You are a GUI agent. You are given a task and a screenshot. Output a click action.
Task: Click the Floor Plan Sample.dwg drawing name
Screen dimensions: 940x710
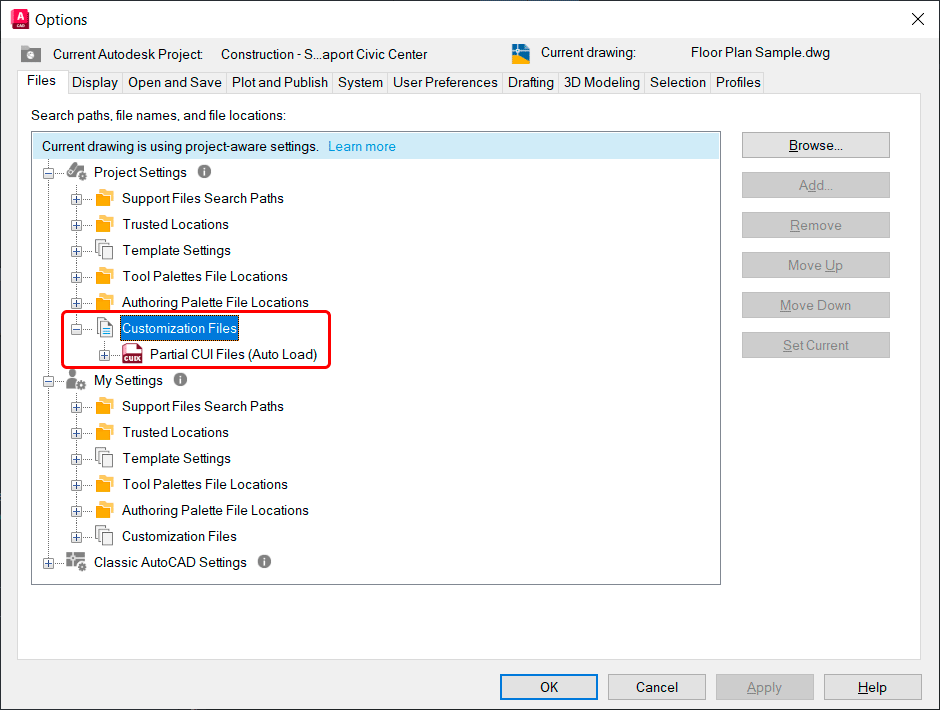click(x=760, y=52)
